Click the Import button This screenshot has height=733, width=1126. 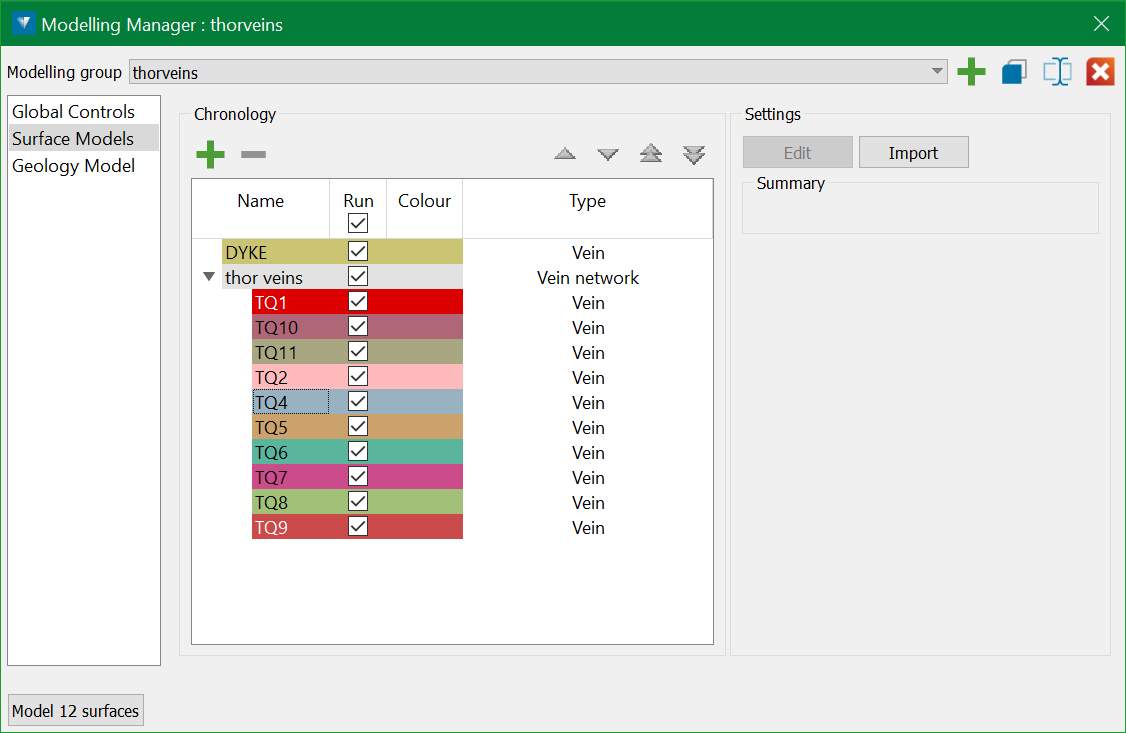[x=913, y=153]
